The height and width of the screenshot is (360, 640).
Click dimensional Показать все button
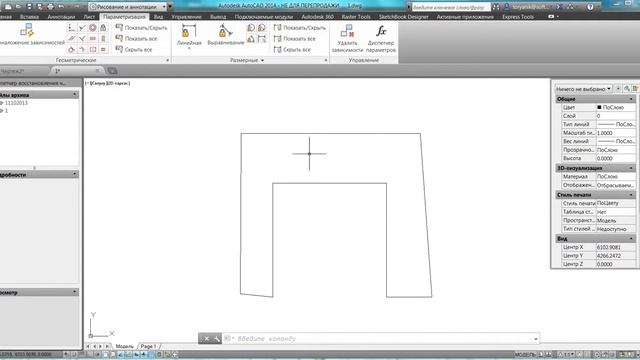[x=295, y=38]
